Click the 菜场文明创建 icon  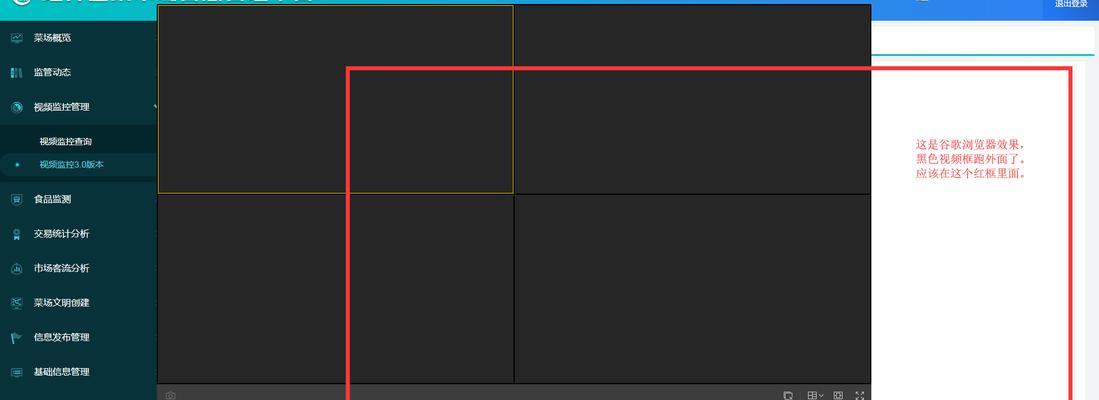17,303
